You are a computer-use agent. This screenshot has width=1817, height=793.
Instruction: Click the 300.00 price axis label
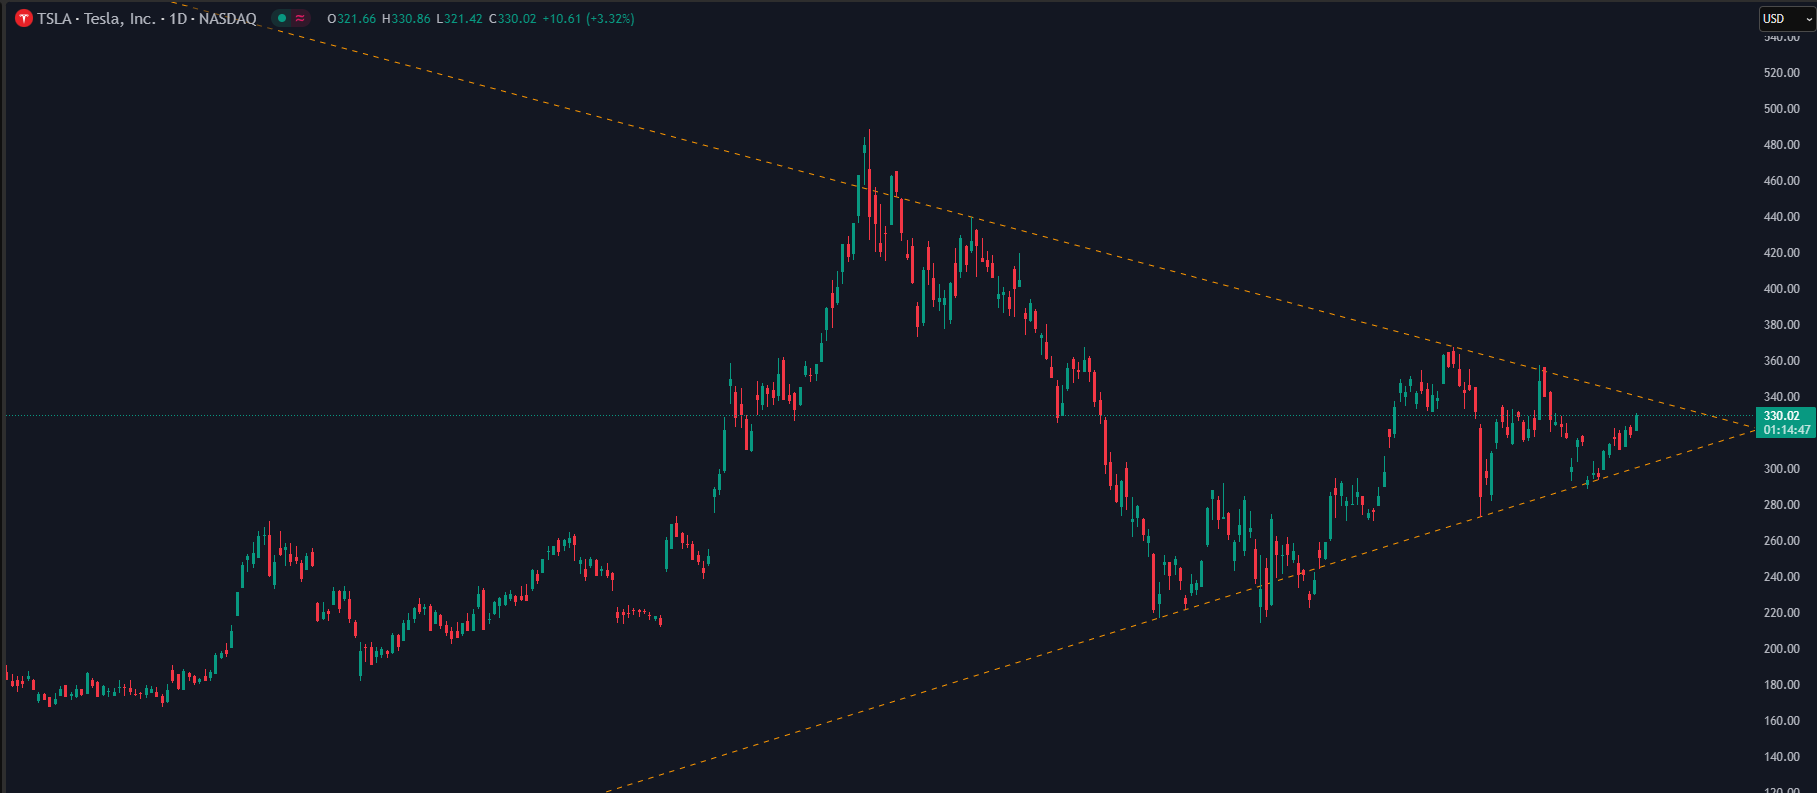(1781, 469)
